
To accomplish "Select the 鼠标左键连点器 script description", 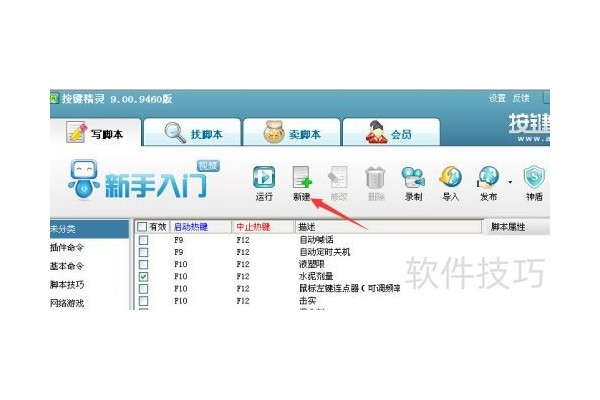I will (x=350, y=289).
